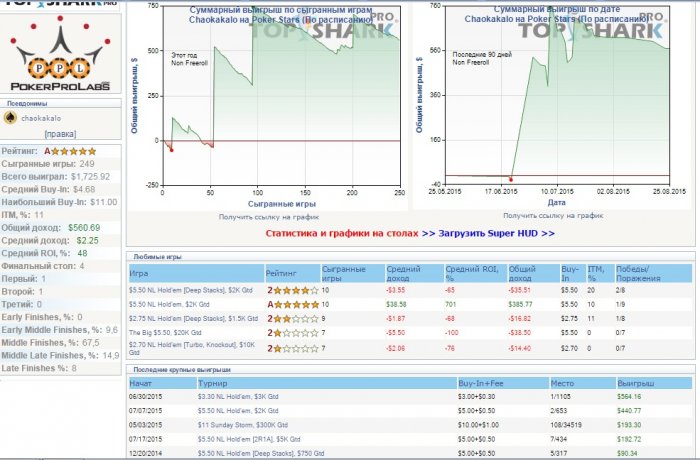Image resolution: width=700 pixels, height=460 pixels.
Task: Open $5.50 NL Hold'em [2R1A], $5K Gtd tournament
Action: pyautogui.click(x=249, y=439)
